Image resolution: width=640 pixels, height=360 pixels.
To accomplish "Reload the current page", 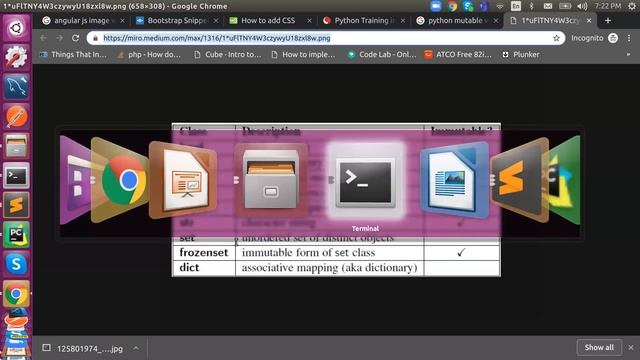I will tap(76, 38).
